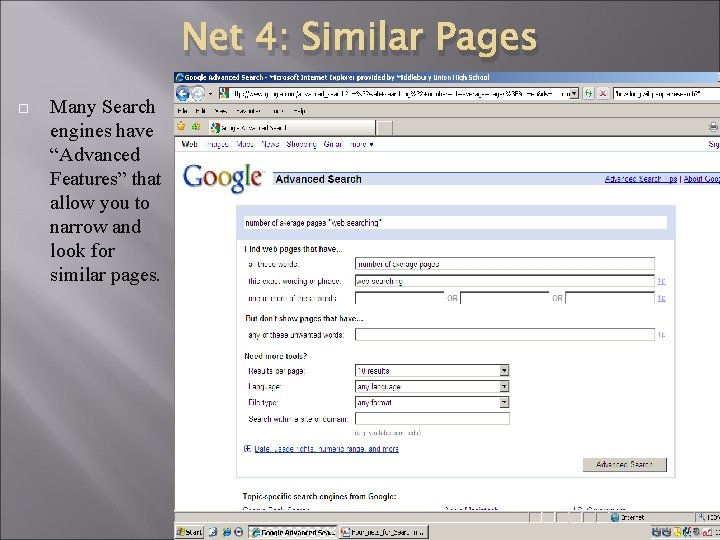Viewport: 720px width, 540px height.
Task: Click the 'this exact wording or phrase' field
Action: pos(504,281)
